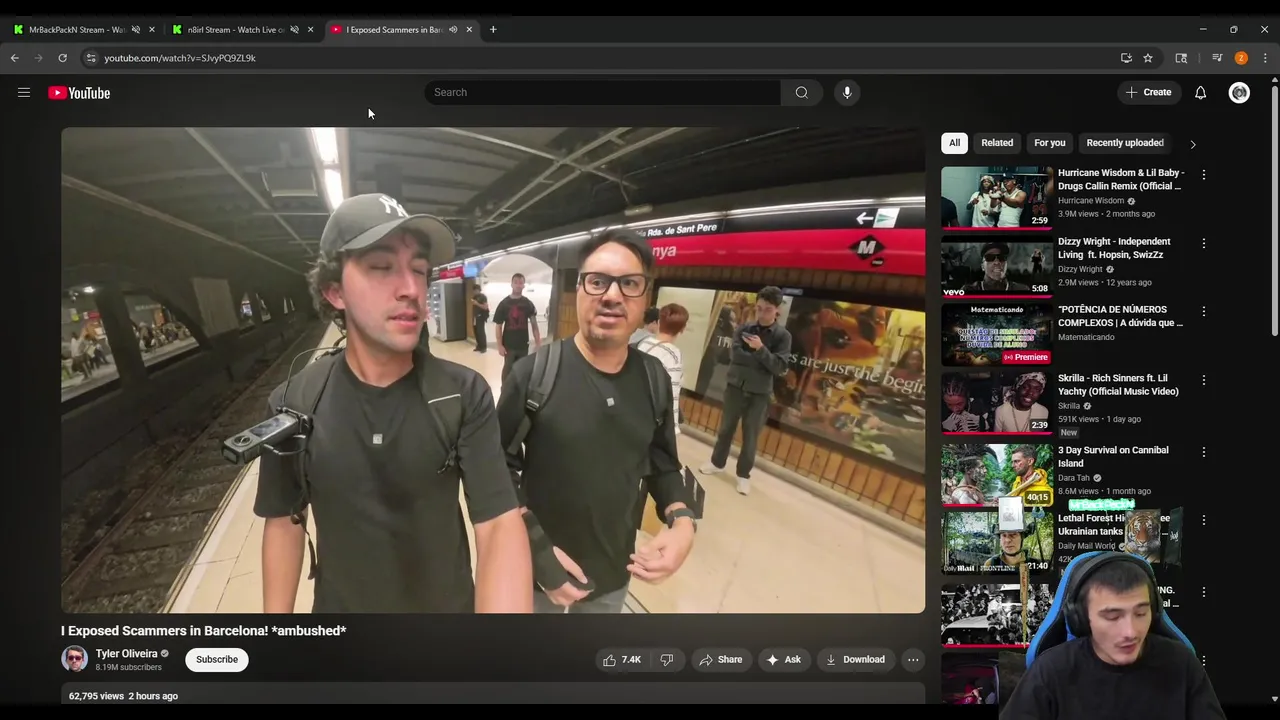Open options menu for Potência de Números video
The image size is (1280, 720).
[x=1204, y=311]
